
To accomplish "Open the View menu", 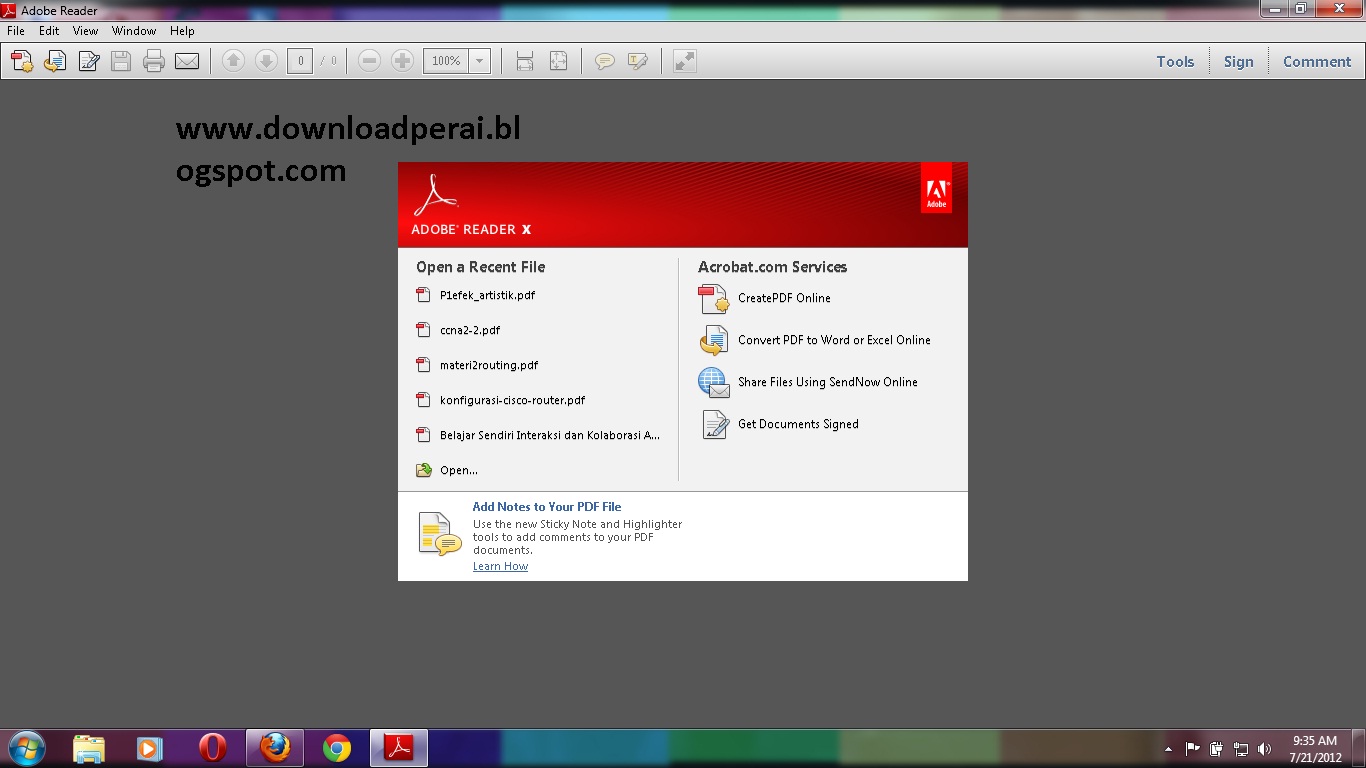I will click(85, 31).
